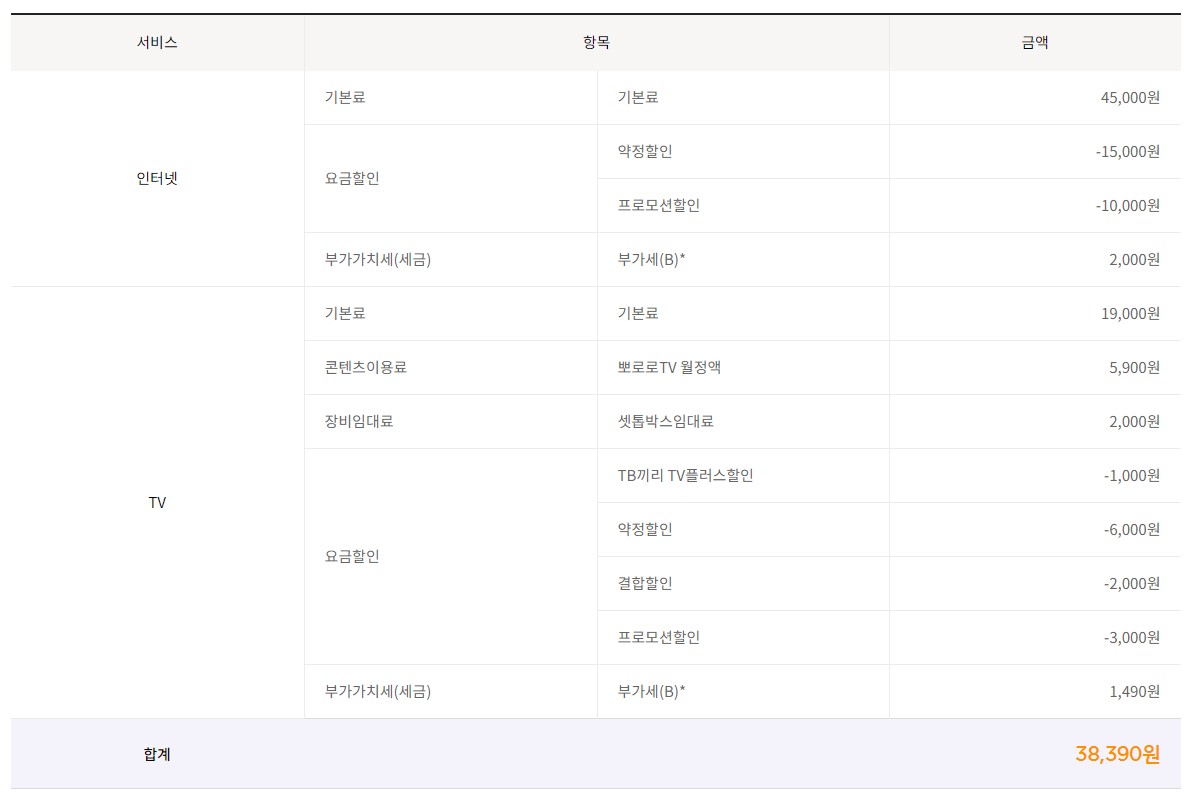Screen dimensions: 1189x800
Task: Click the 항목 column header
Action: [x=596, y=43]
